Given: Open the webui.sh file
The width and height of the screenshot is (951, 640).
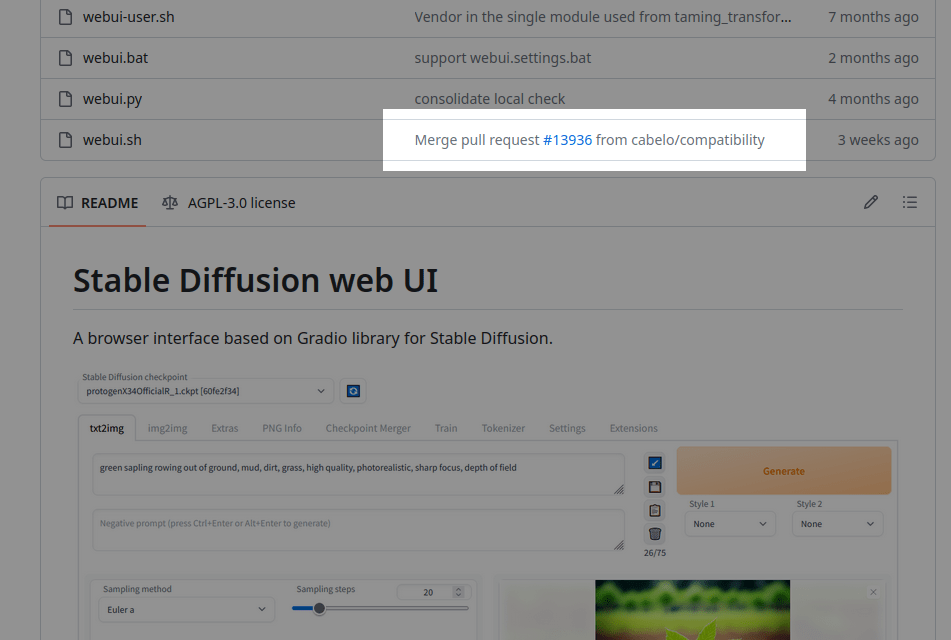Looking at the screenshot, I should pos(112,140).
